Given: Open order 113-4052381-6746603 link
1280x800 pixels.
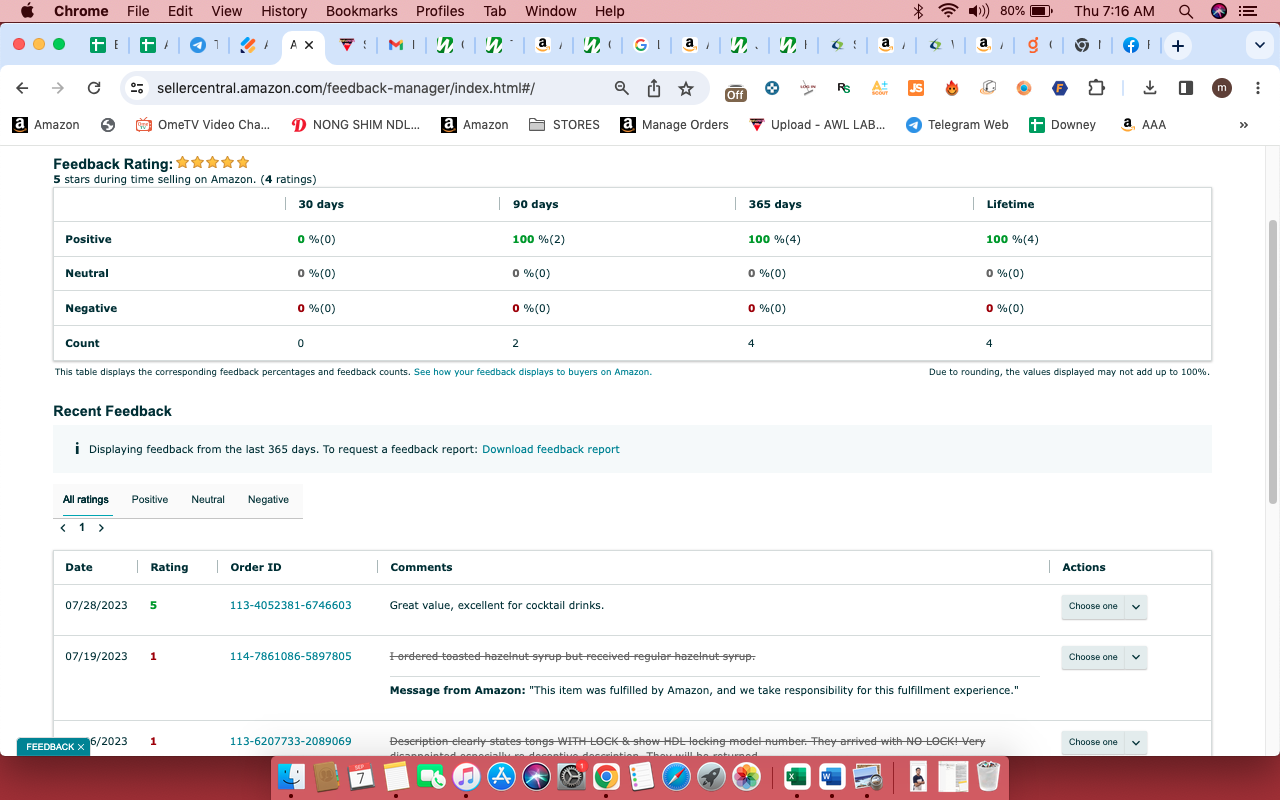Looking at the screenshot, I should [291, 605].
